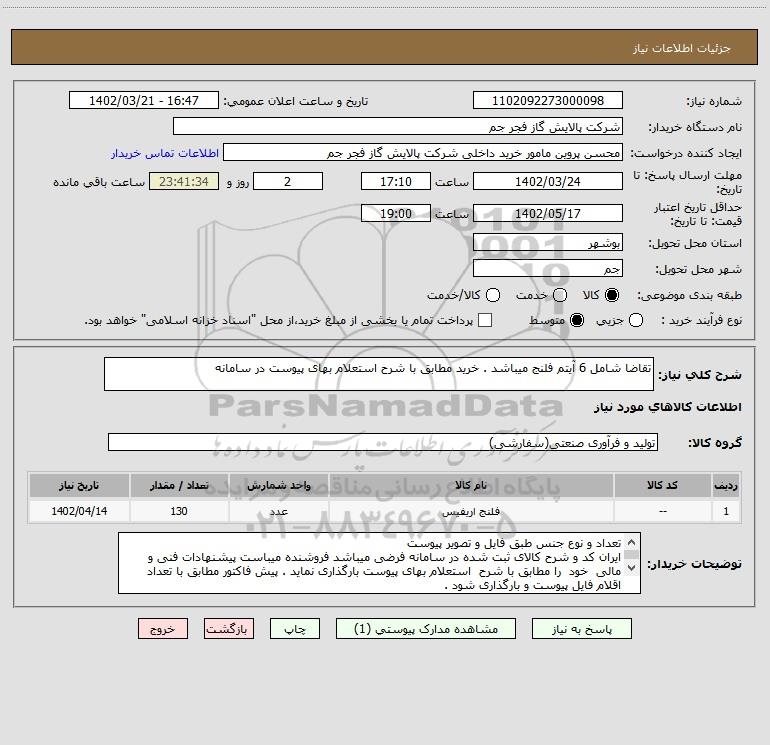Click the delivery province field بوشهر
The image size is (770, 745).
[x=548, y=242]
